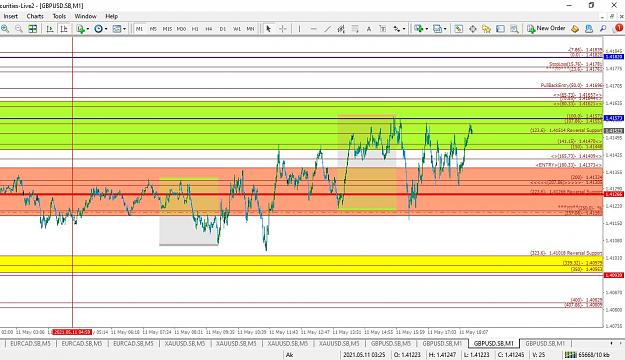The height and width of the screenshot is (360, 625).
Task: Expand the Indicators dropdown arrow
Action: (x=88, y=29)
